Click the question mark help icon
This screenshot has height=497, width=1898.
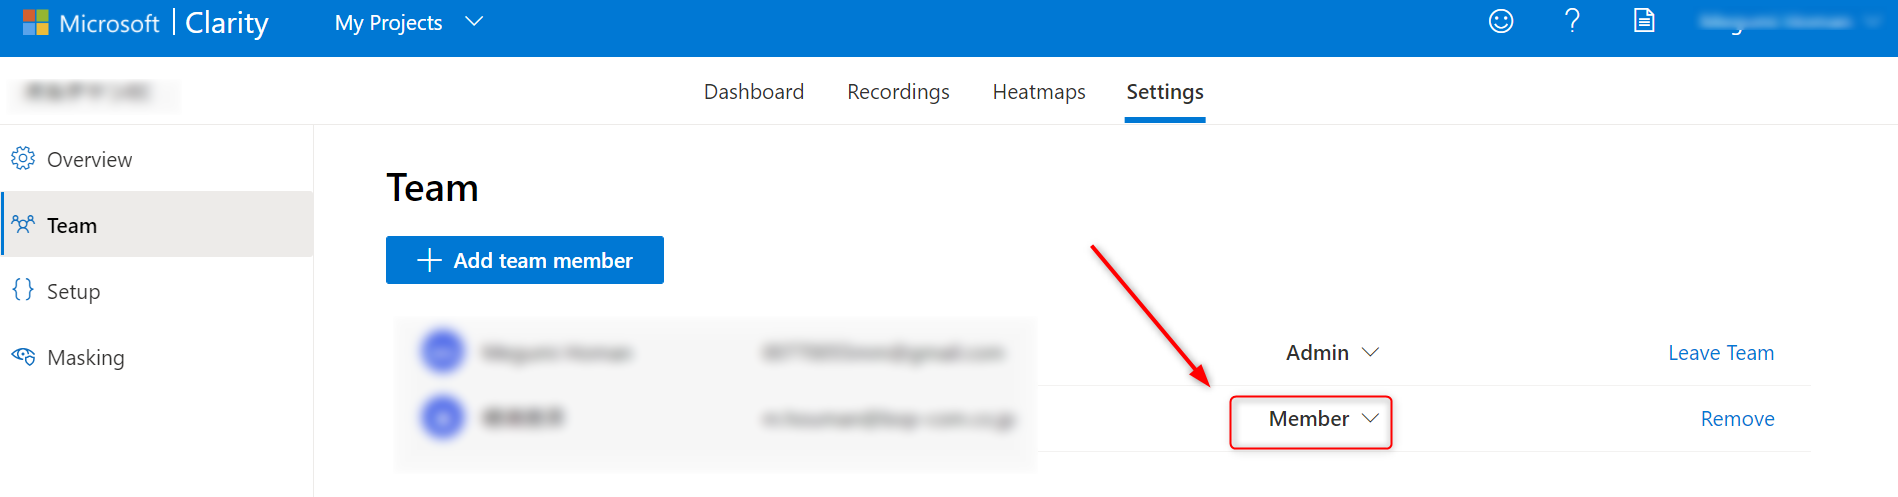click(1572, 21)
